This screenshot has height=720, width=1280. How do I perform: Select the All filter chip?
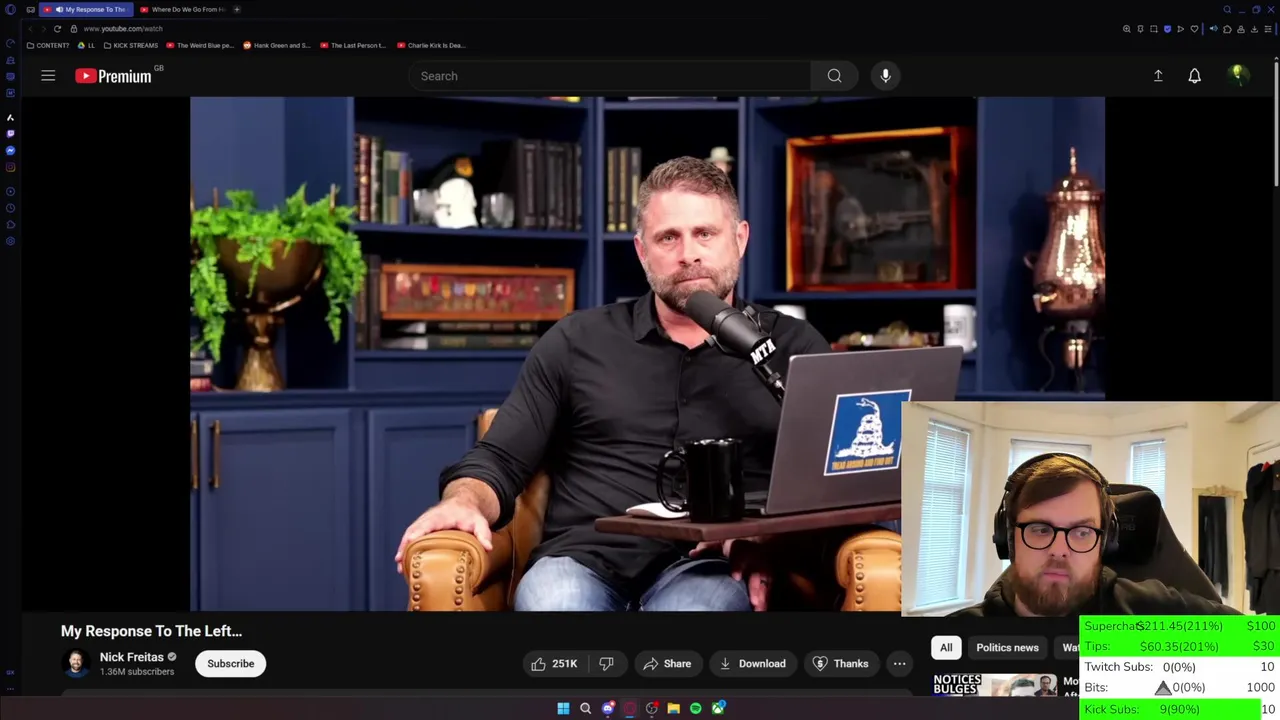[x=945, y=647]
